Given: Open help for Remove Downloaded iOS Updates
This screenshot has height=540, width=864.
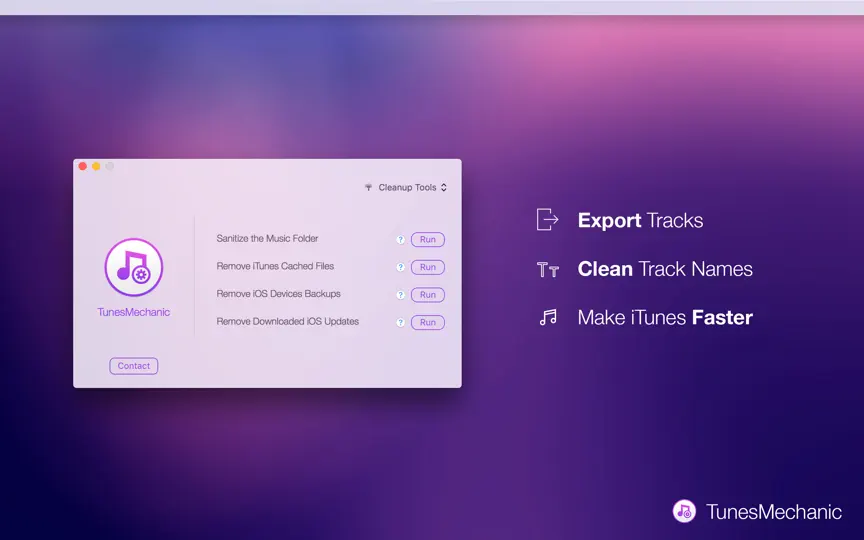Looking at the screenshot, I should tap(401, 322).
